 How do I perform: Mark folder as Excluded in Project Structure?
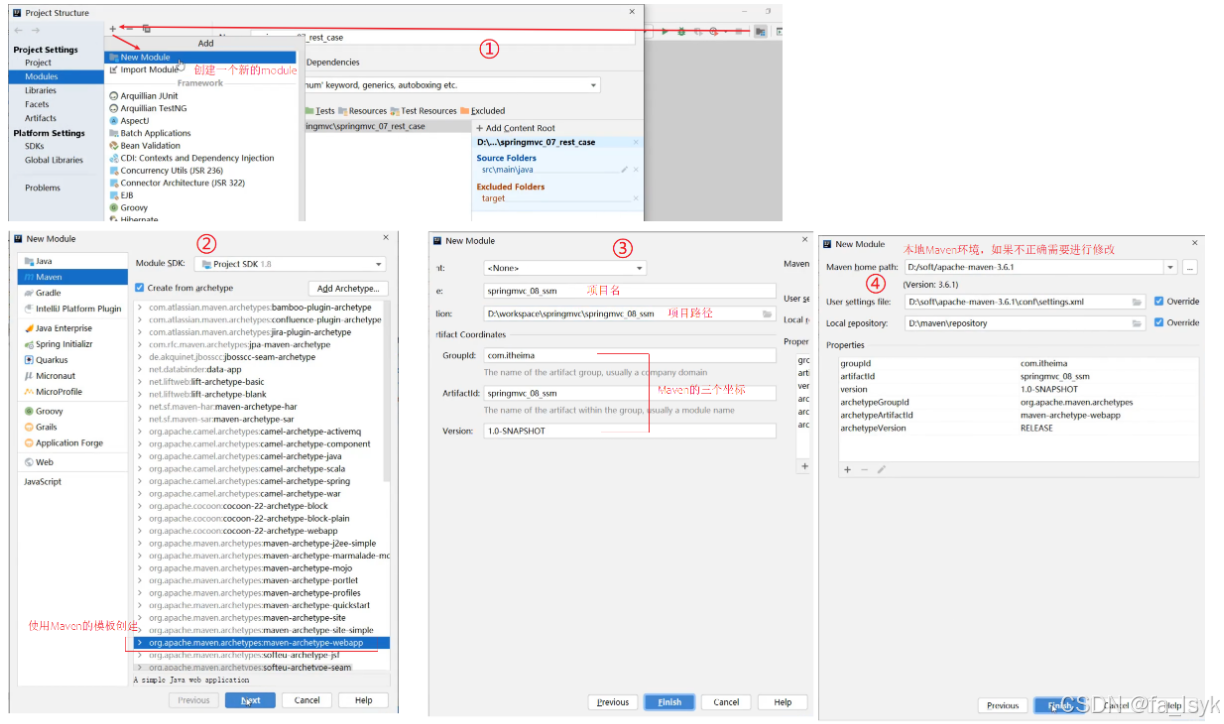483,111
